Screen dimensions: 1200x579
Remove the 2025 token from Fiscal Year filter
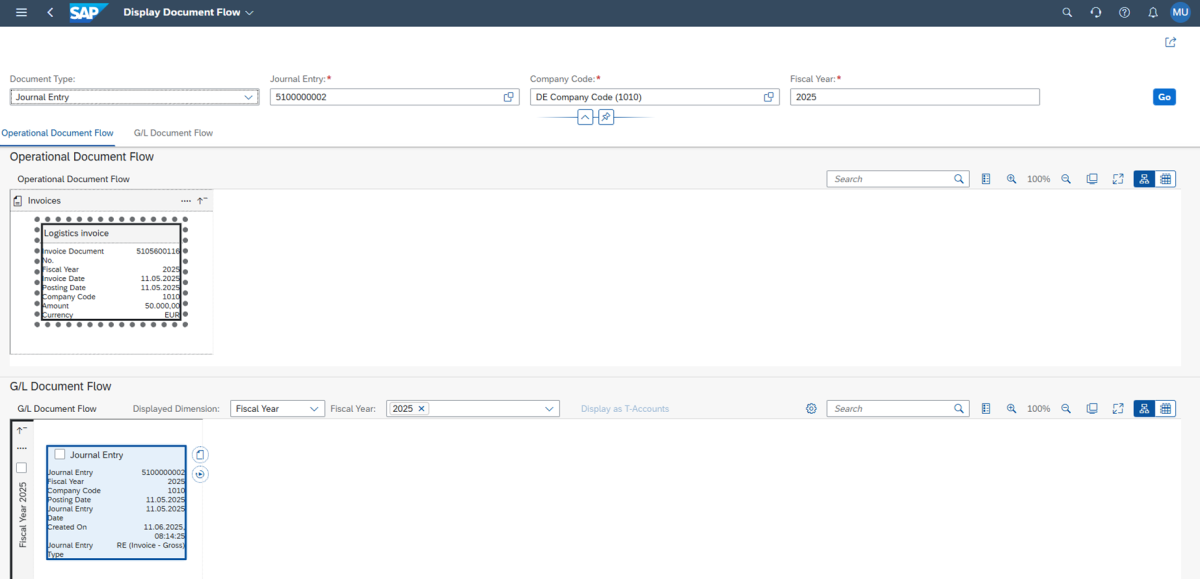[x=421, y=409]
